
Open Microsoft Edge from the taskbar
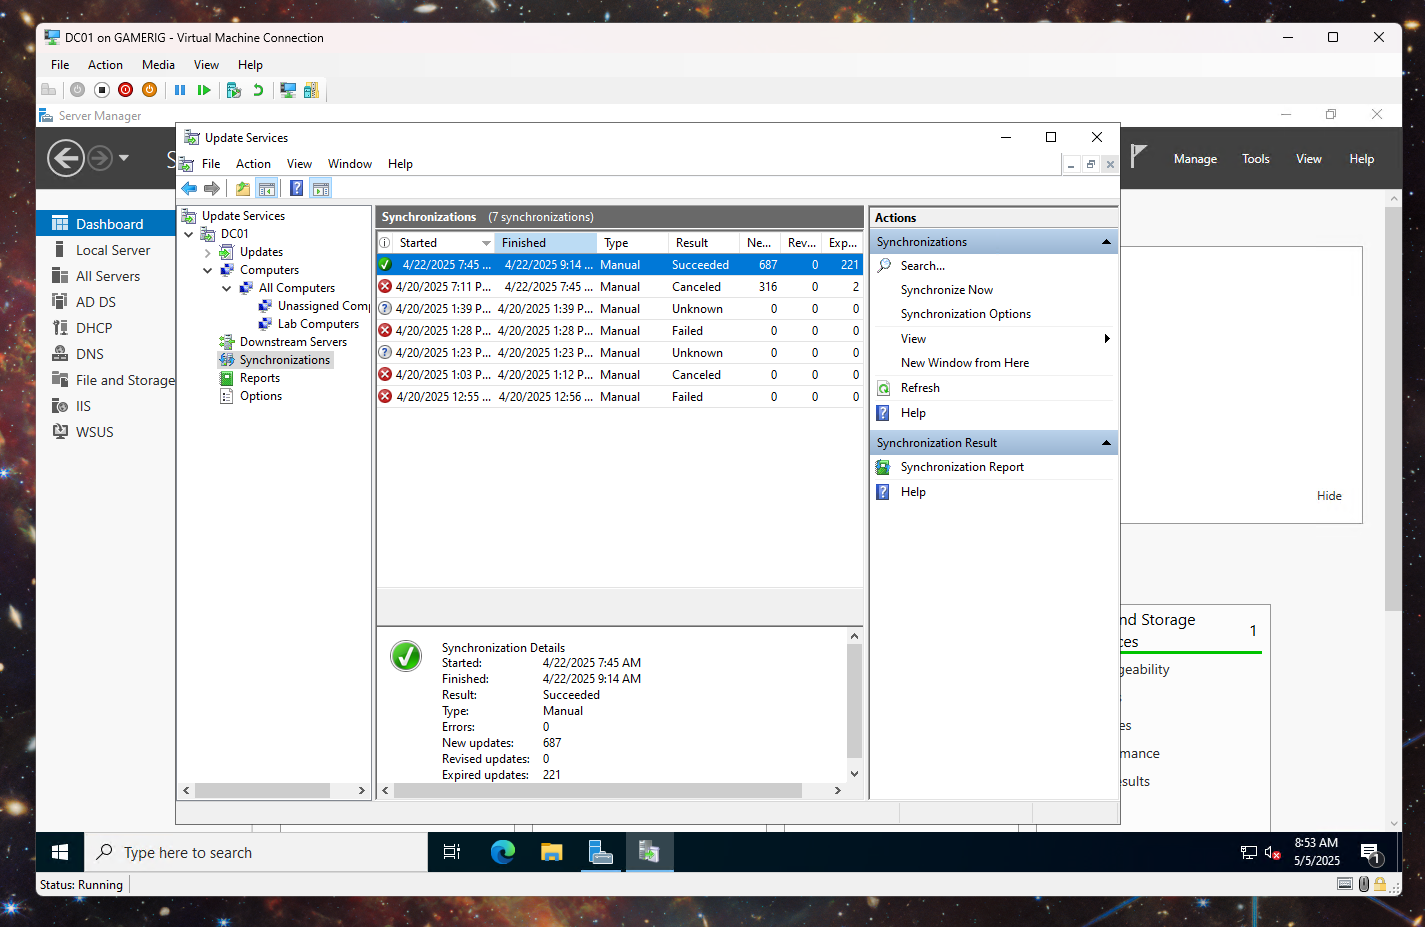click(502, 852)
